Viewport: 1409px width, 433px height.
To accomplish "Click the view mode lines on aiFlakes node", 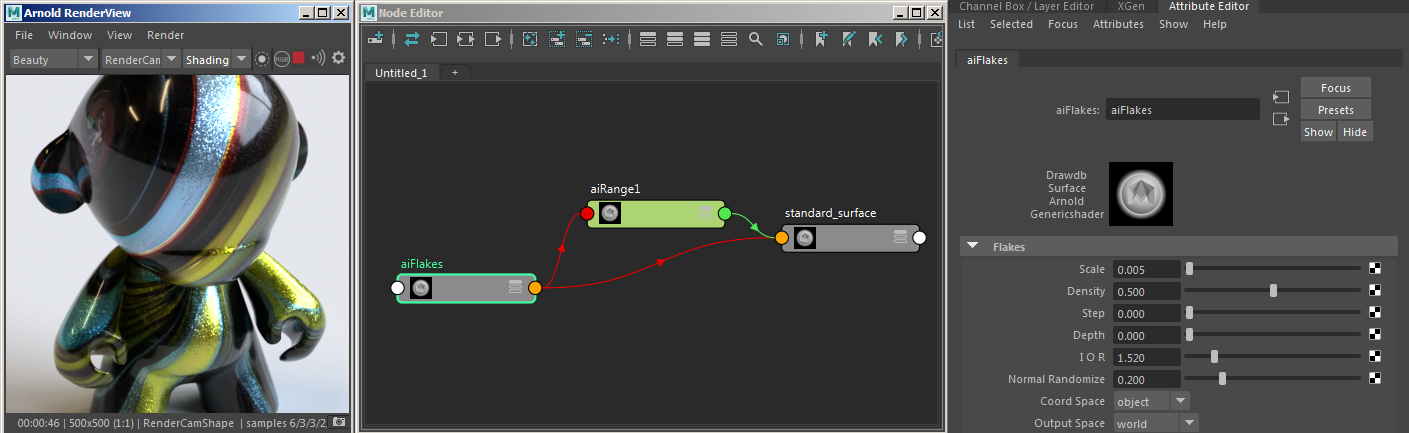I will [x=515, y=288].
